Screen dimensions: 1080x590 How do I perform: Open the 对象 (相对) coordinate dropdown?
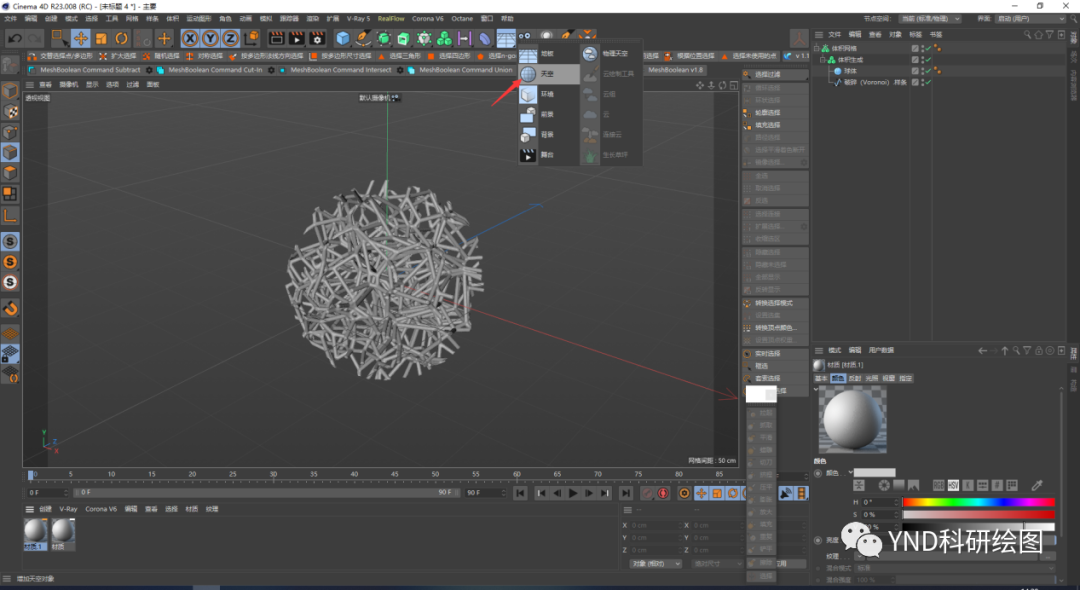point(655,564)
